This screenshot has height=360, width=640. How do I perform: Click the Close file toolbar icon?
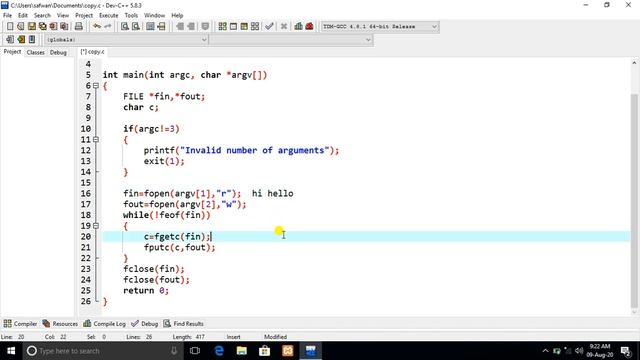(53, 27)
